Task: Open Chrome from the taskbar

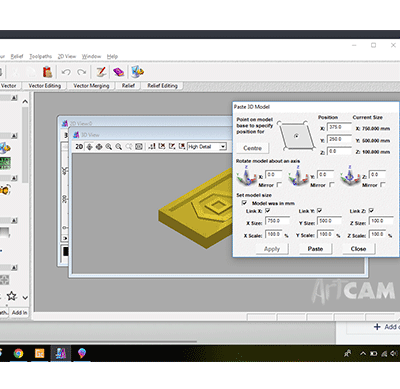Action: click(19, 353)
